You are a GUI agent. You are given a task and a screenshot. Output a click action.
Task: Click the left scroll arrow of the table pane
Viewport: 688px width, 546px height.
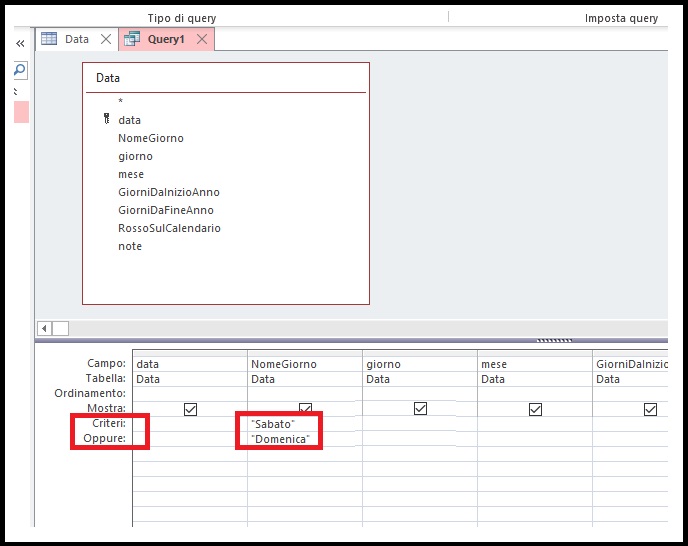(44, 328)
